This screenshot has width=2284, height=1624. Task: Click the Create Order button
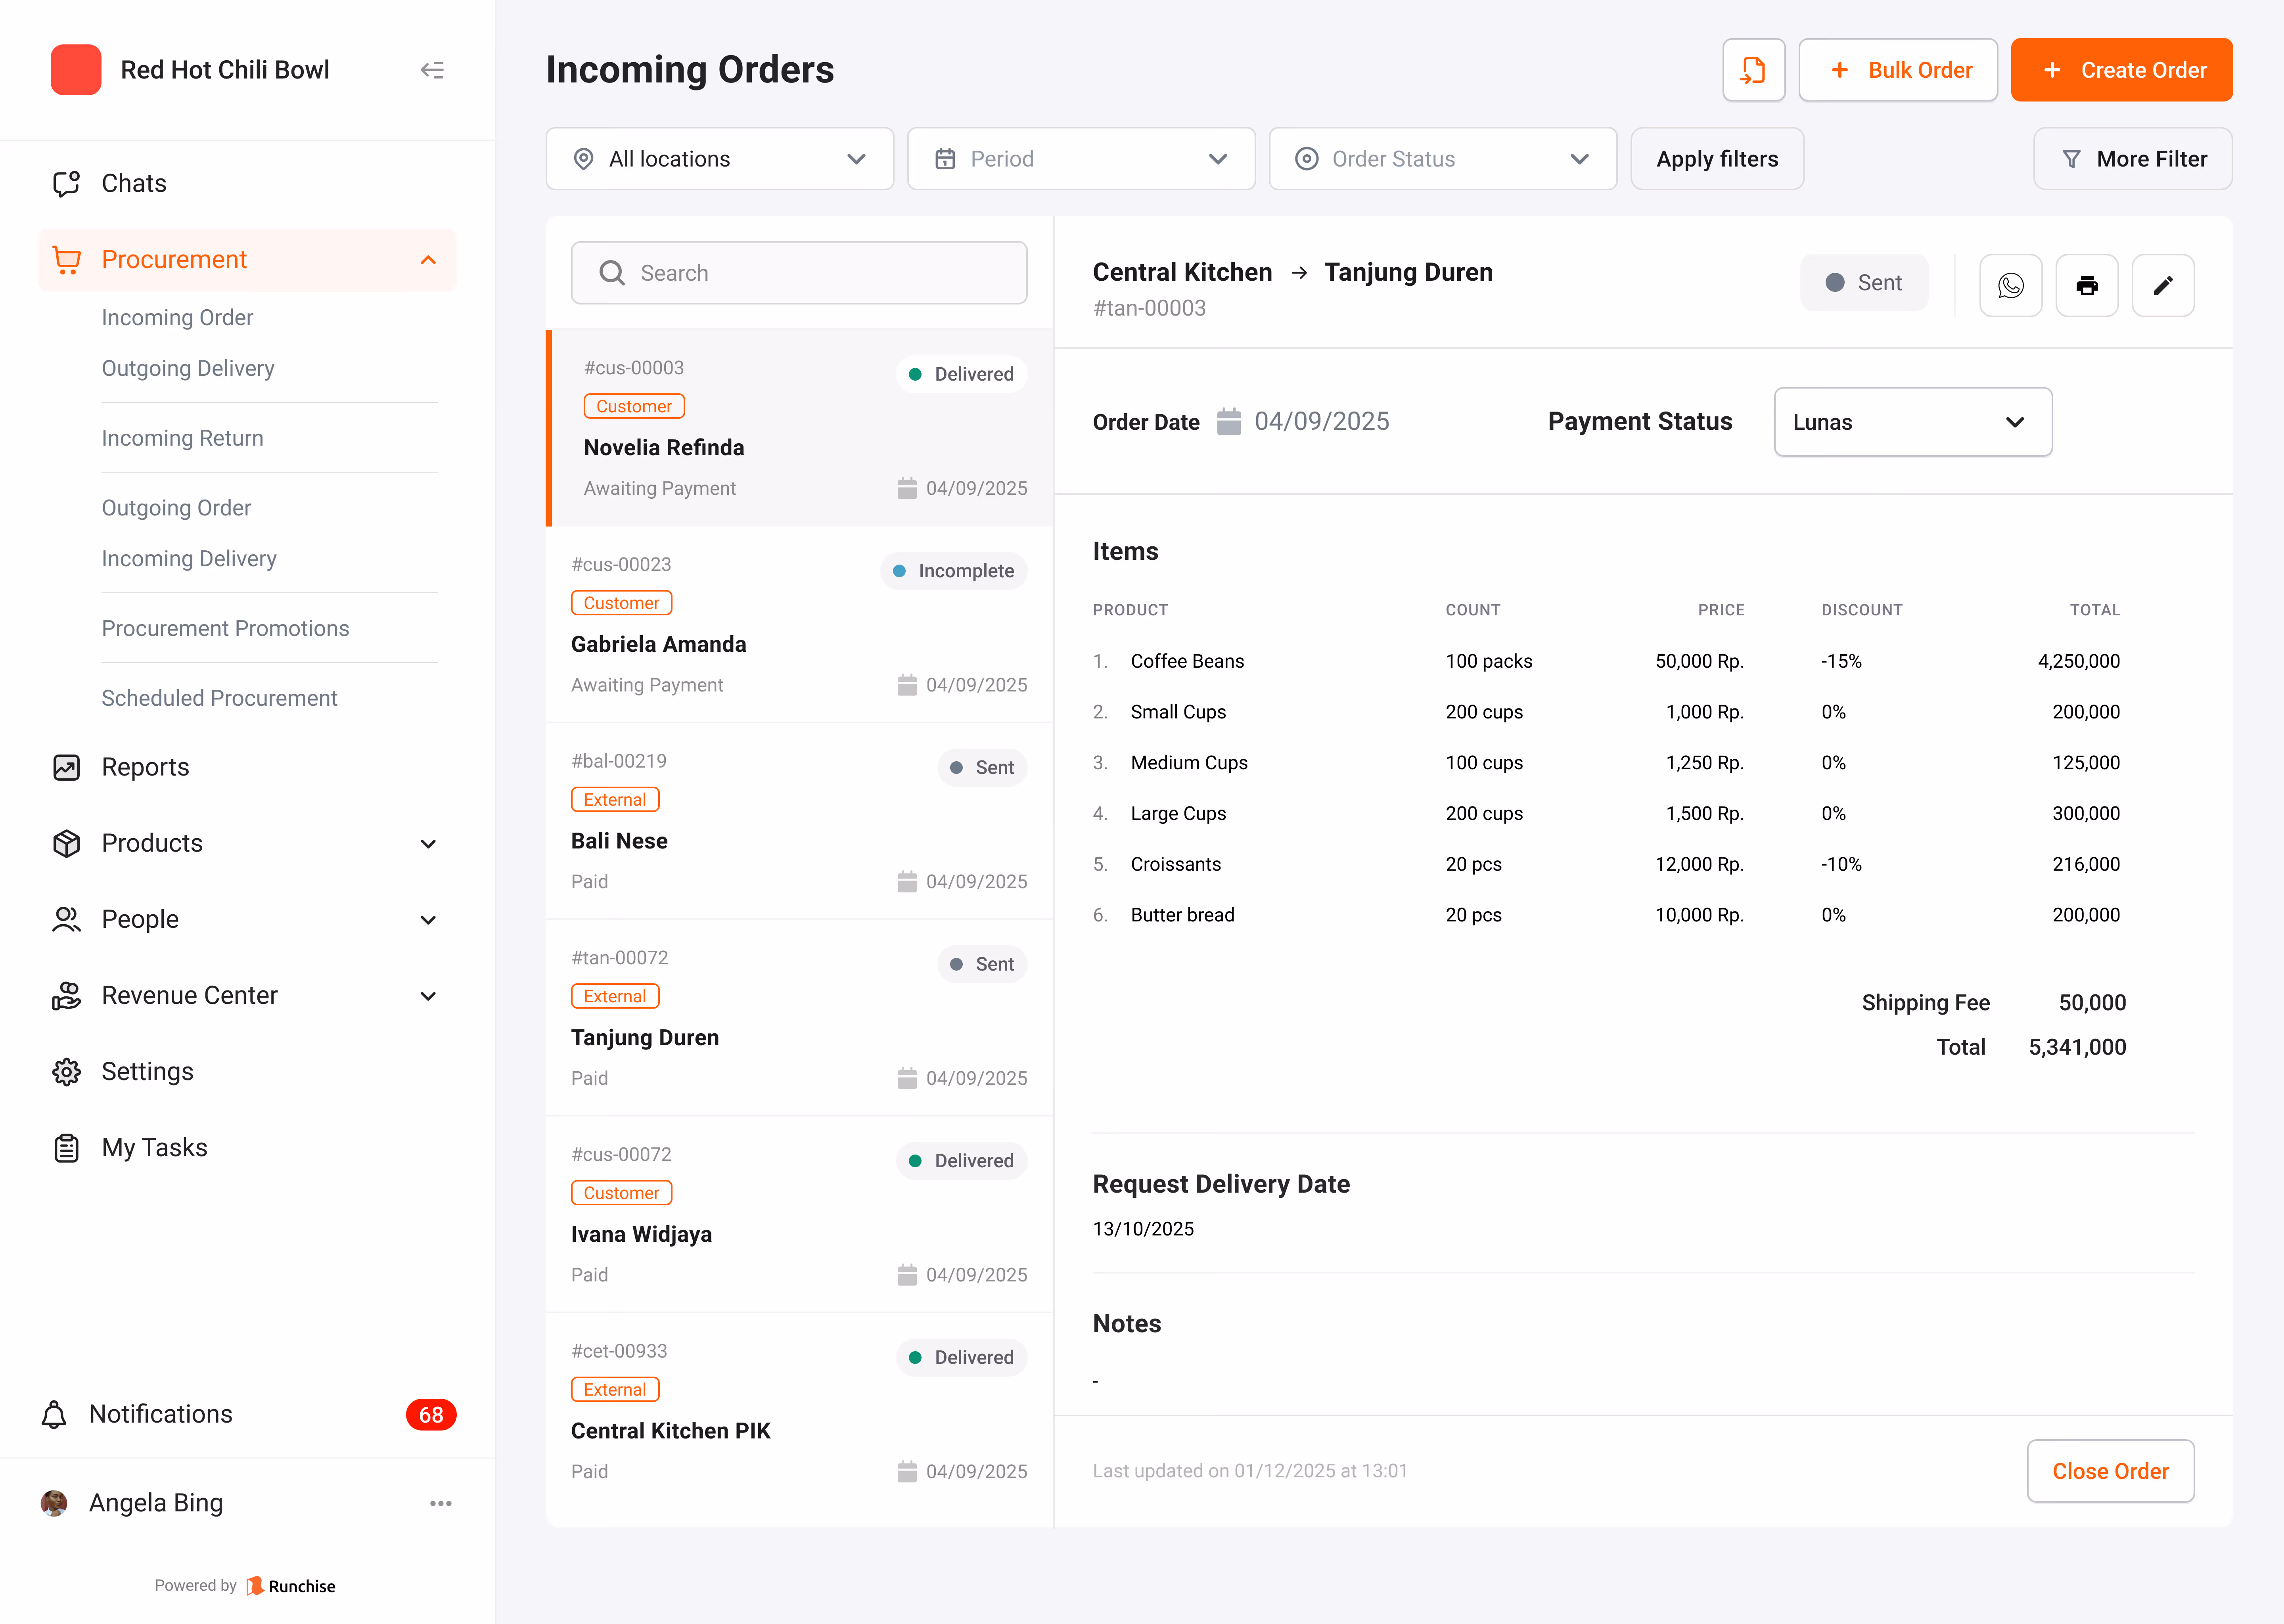[x=2121, y=70]
